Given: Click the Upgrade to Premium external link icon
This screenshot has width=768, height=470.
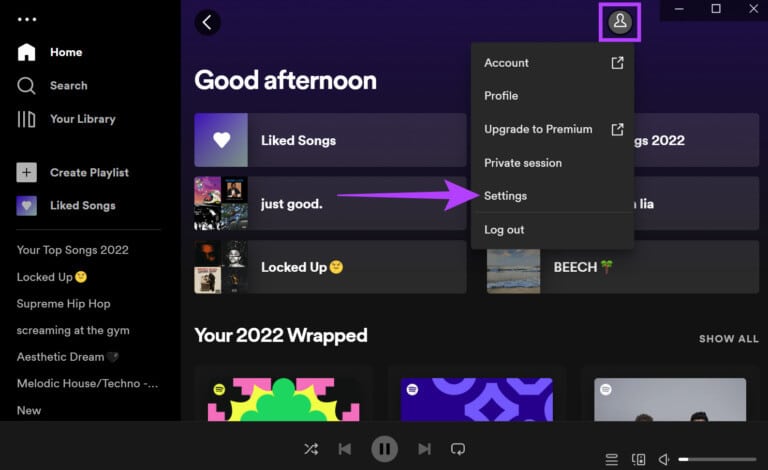Looking at the screenshot, I should [x=617, y=129].
